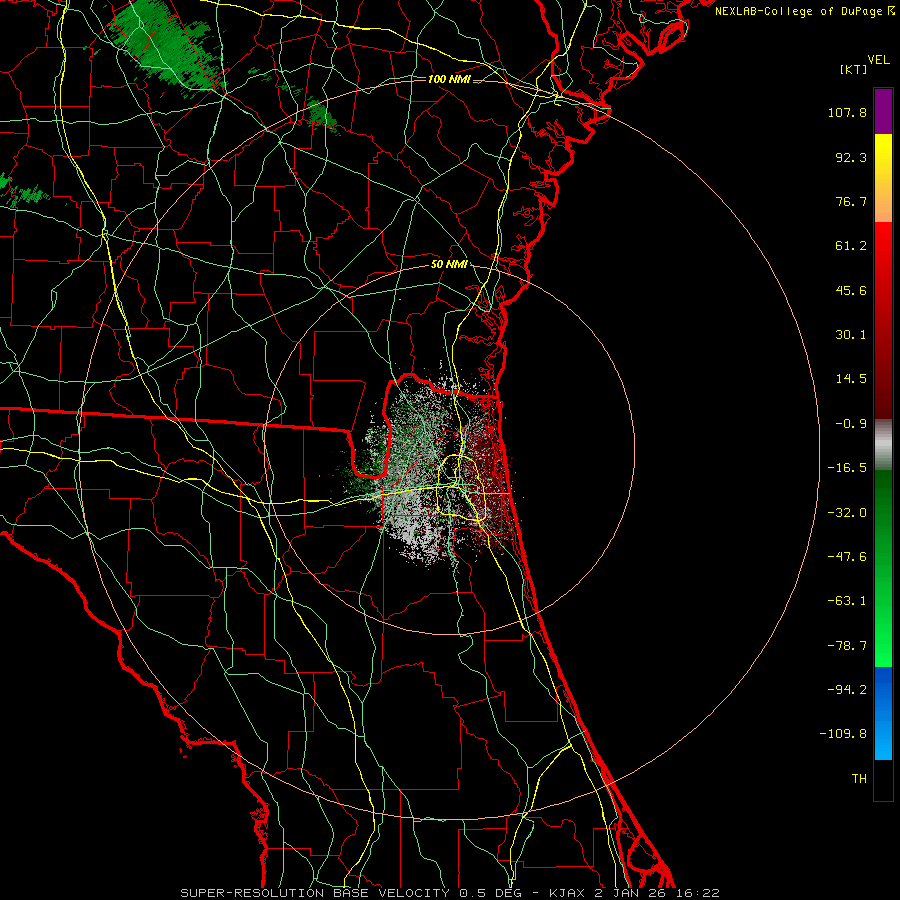Click the gray near-zero segment of the color bar
900x900 pixels.
pyautogui.click(x=883, y=443)
